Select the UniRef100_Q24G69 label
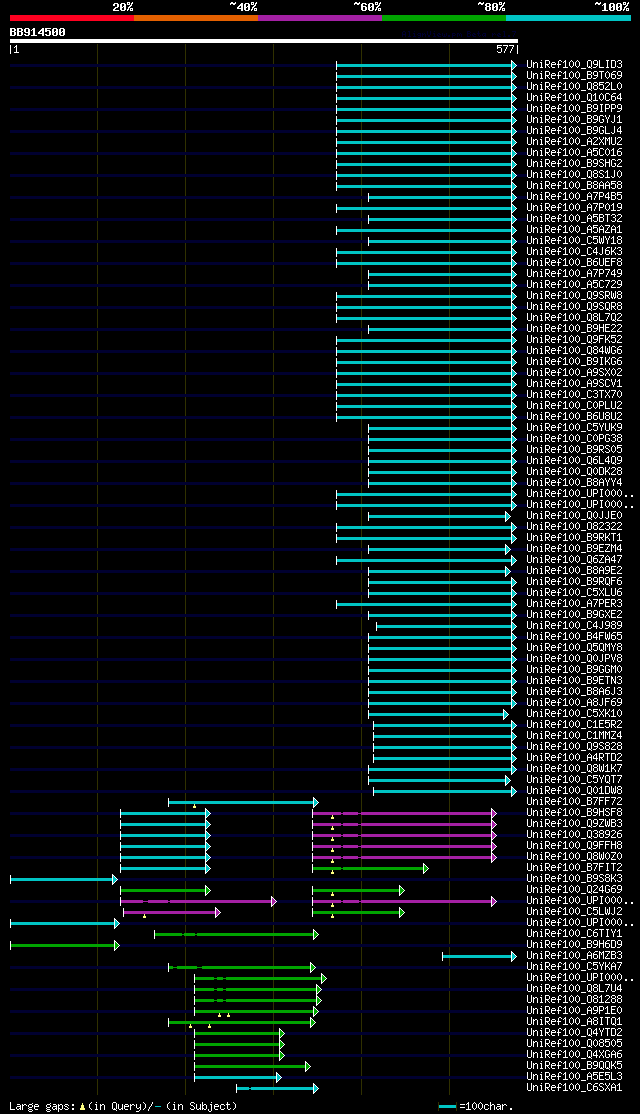This screenshot has width=640, height=1114. [575, 890]
